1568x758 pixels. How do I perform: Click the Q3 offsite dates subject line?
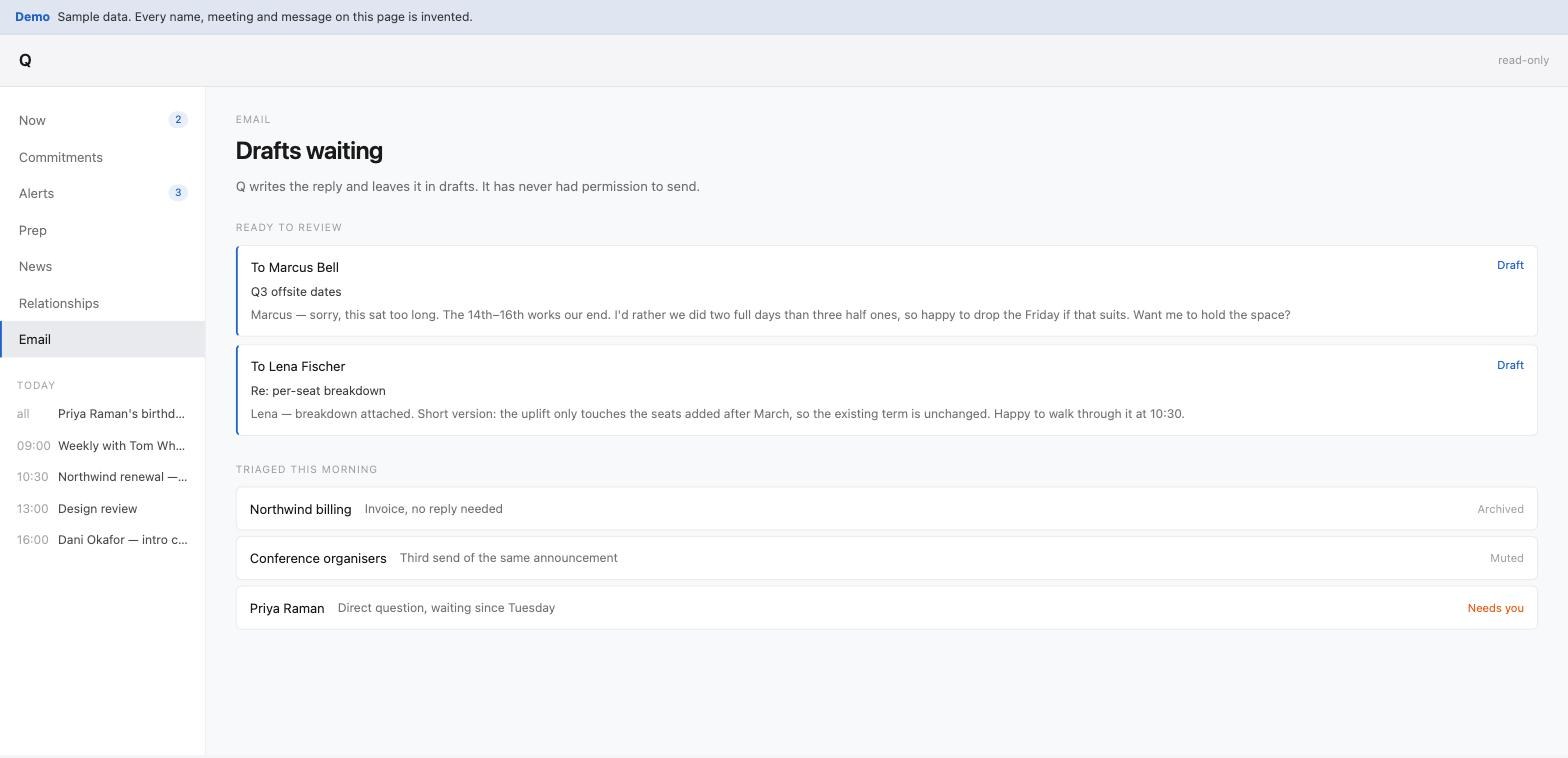click(296, 292)
